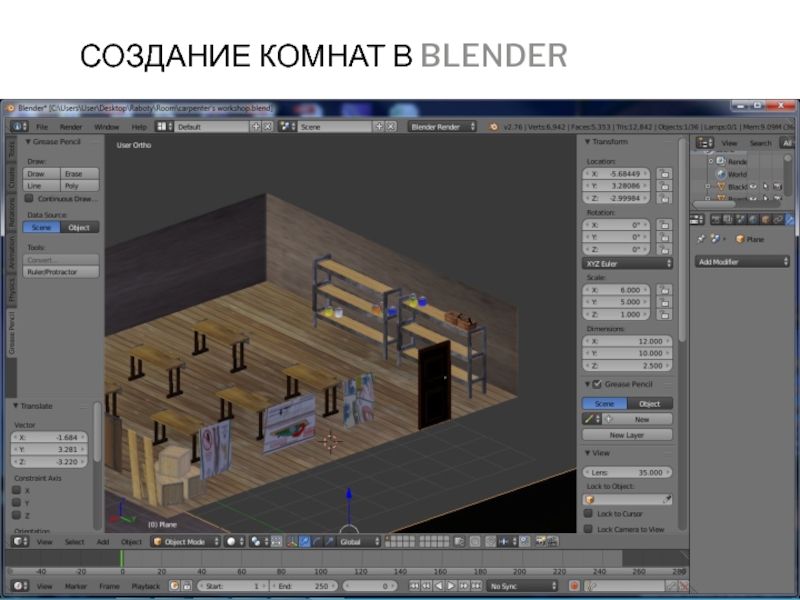
Task: Check the X constraint axis checkbox
Action: [16, 490]
